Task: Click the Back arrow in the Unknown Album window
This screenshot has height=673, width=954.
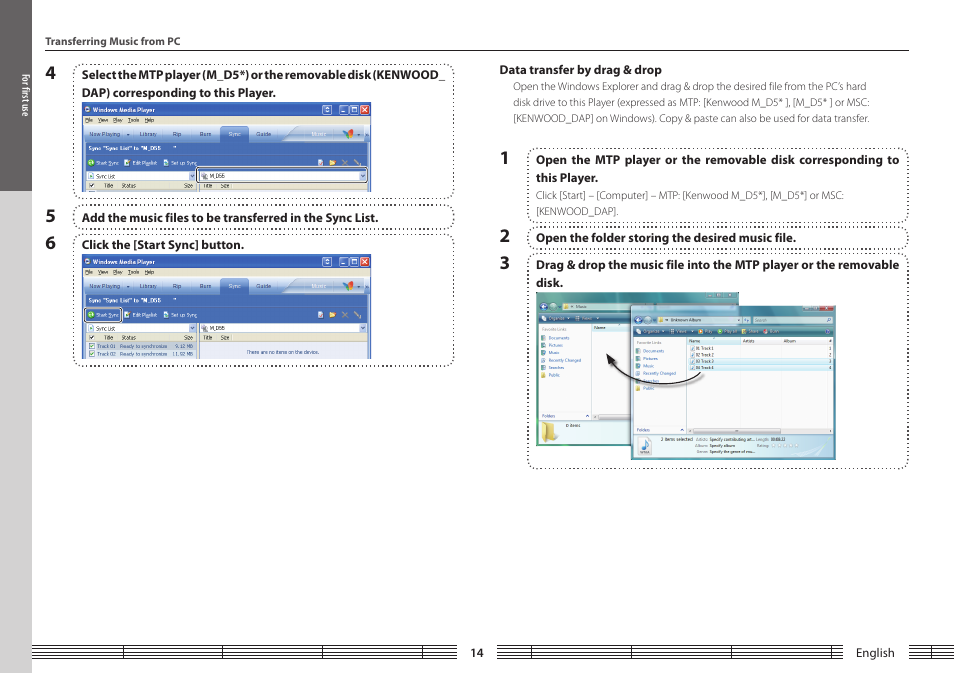Action: click(x=638, y=320)
